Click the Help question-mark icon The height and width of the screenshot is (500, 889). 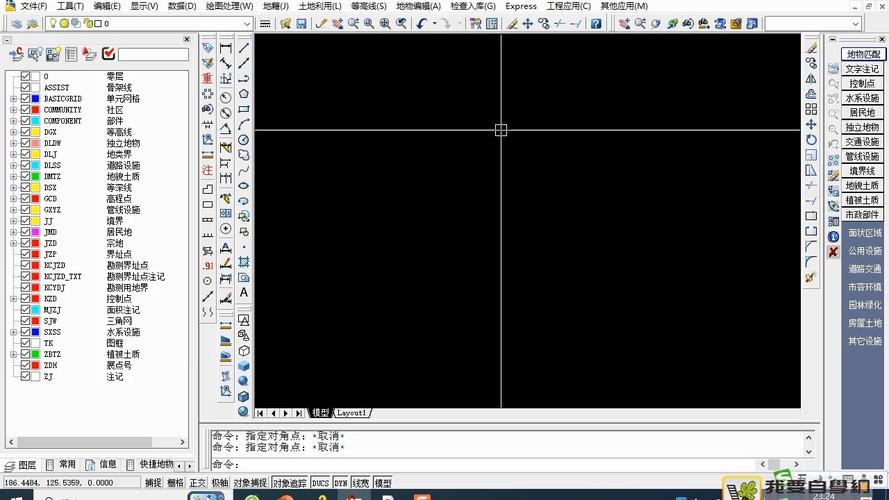tap(595, 23)
